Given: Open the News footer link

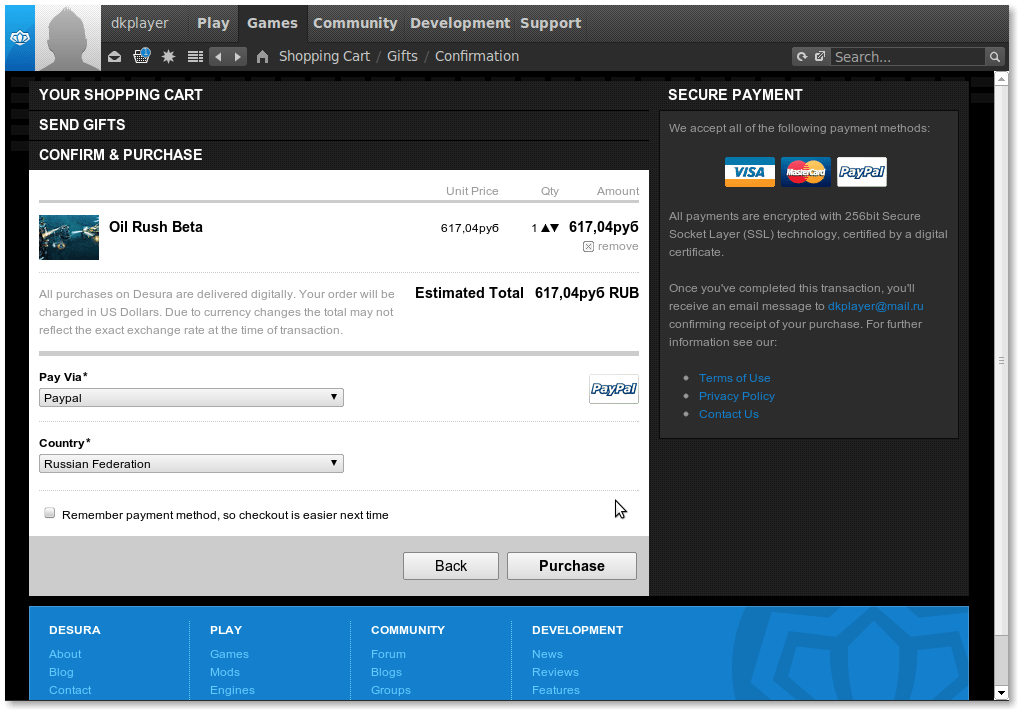Looking at the screenshot, I should tap(547, 654).
